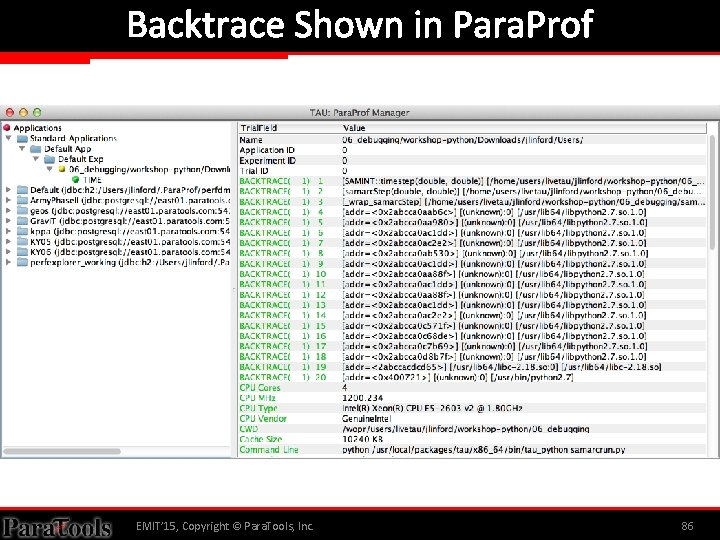Click the Application ID row
Viewport: 720px width, 540px height.
click(472, 150)
